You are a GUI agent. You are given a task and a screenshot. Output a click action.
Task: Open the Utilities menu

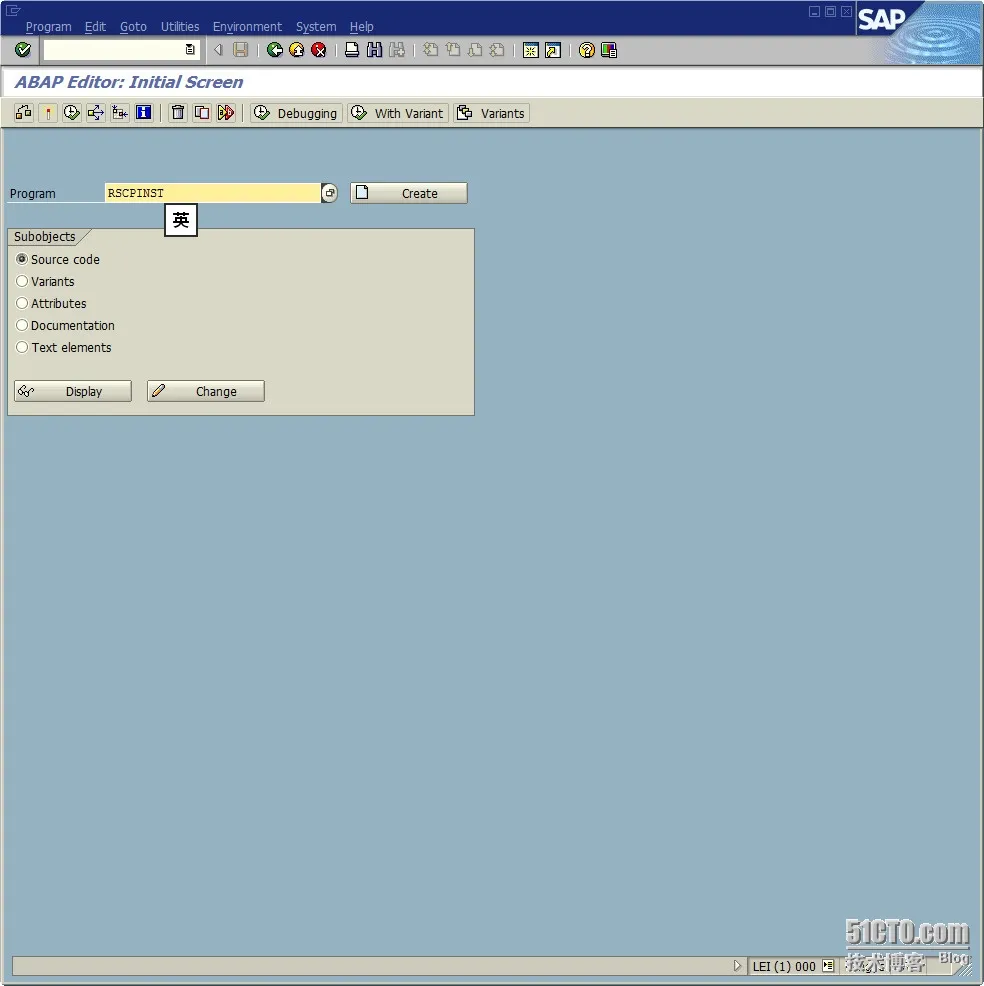point(180,26)
